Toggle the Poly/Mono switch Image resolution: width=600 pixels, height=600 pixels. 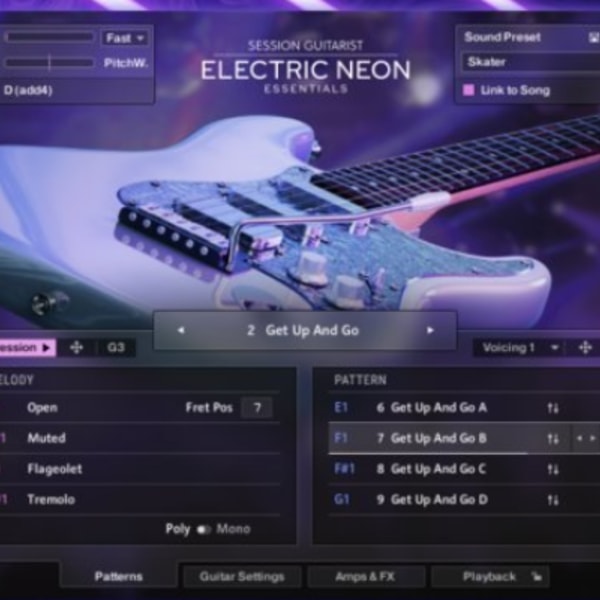[x=203, y=529]
